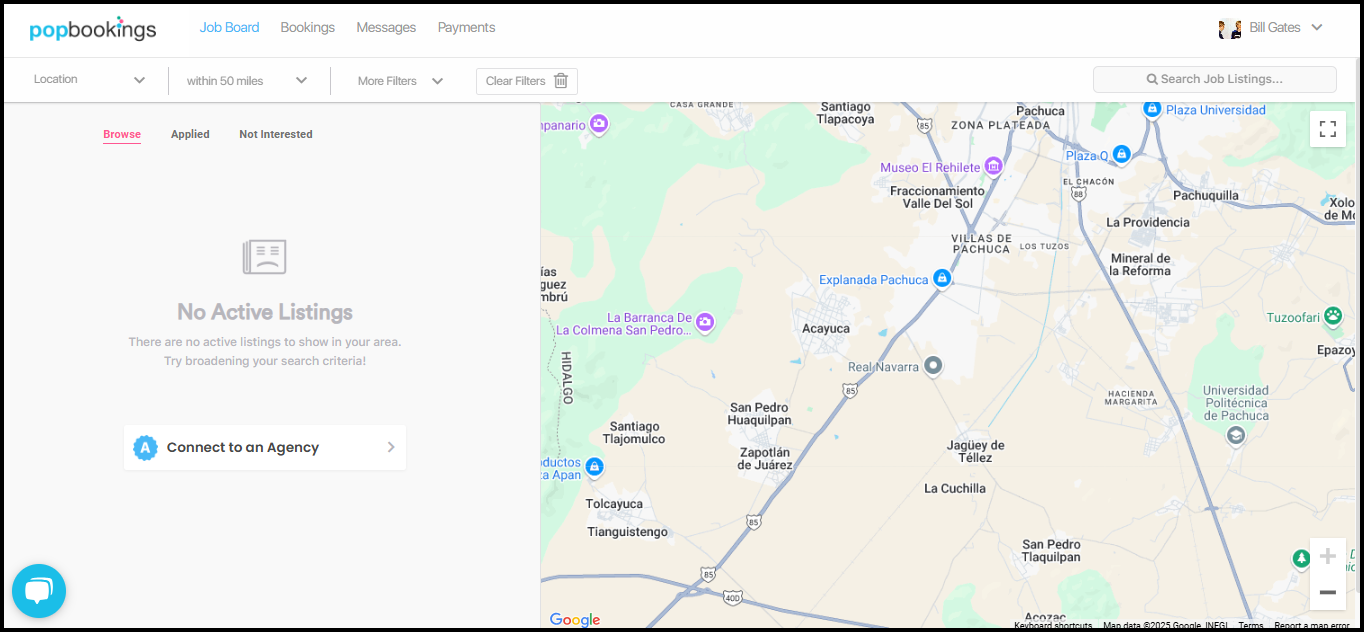The height and width of the screenshot is (632, 1364).
Task: Open the map Terms link
Action: pos(1251,626)
